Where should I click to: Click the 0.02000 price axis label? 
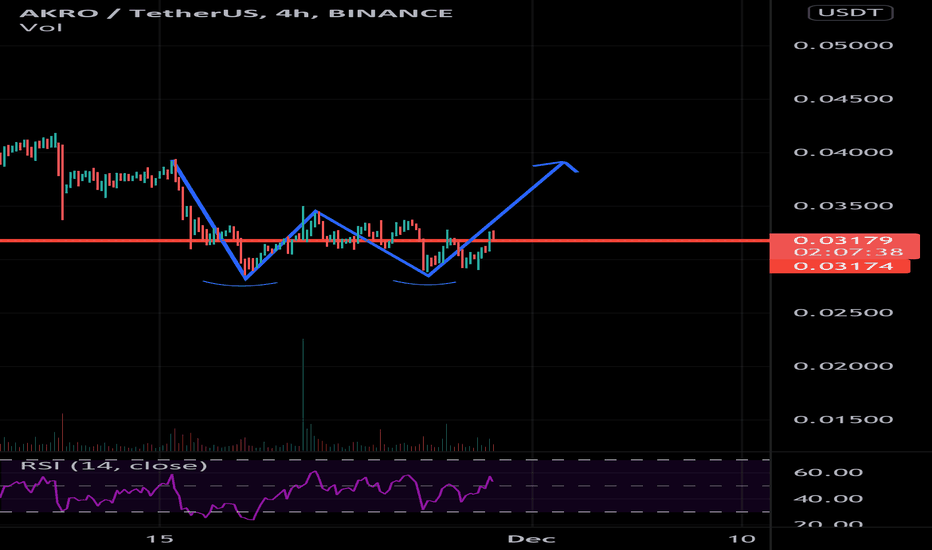point(843,366)
